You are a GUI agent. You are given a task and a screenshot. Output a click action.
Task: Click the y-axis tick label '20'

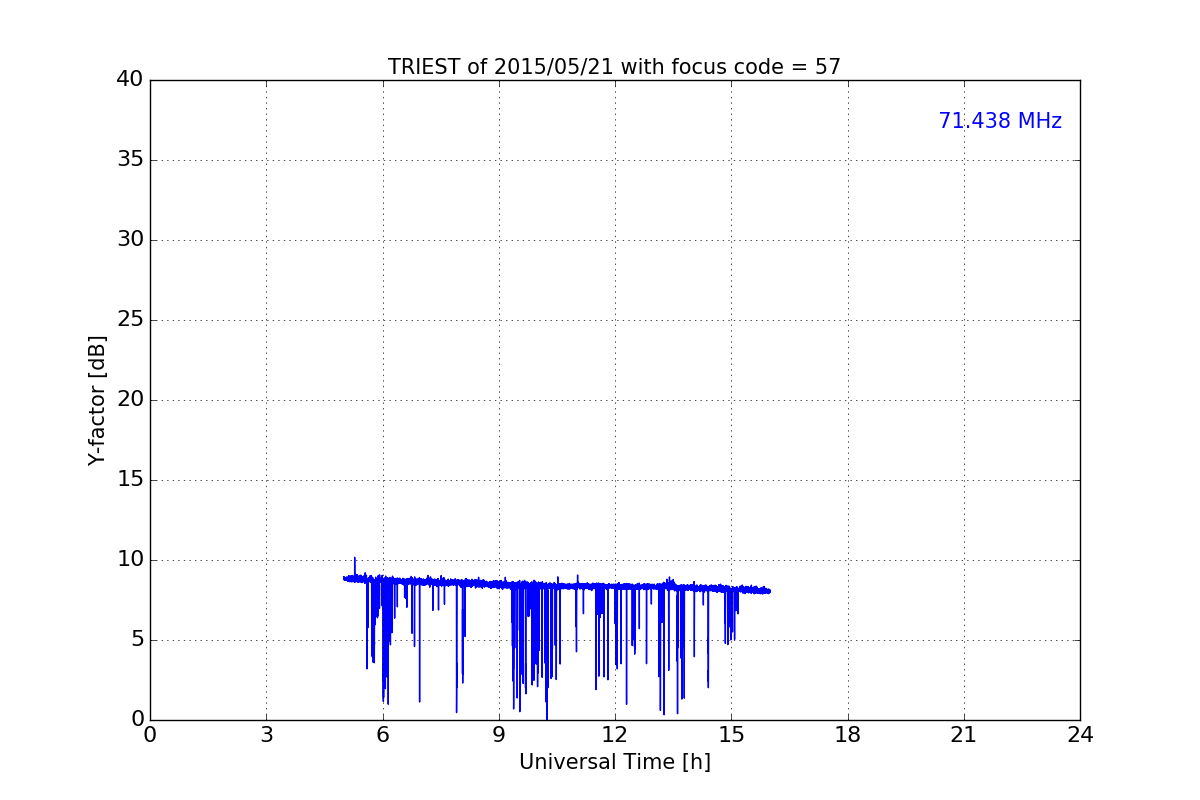tap(129, 400)
